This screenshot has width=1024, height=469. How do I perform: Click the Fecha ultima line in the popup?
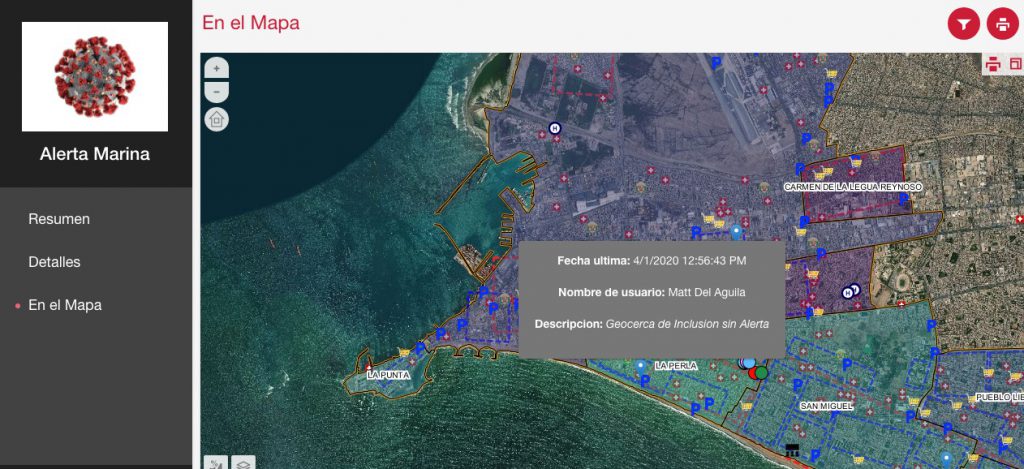652,261
